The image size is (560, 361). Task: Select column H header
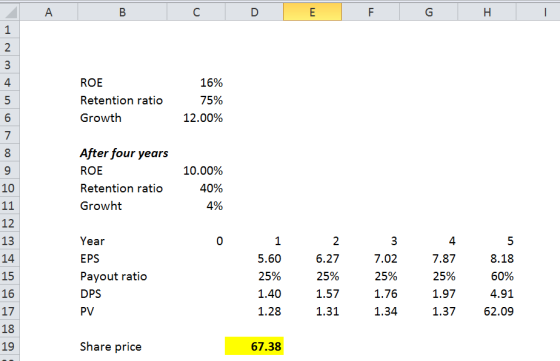pos(487,12)
